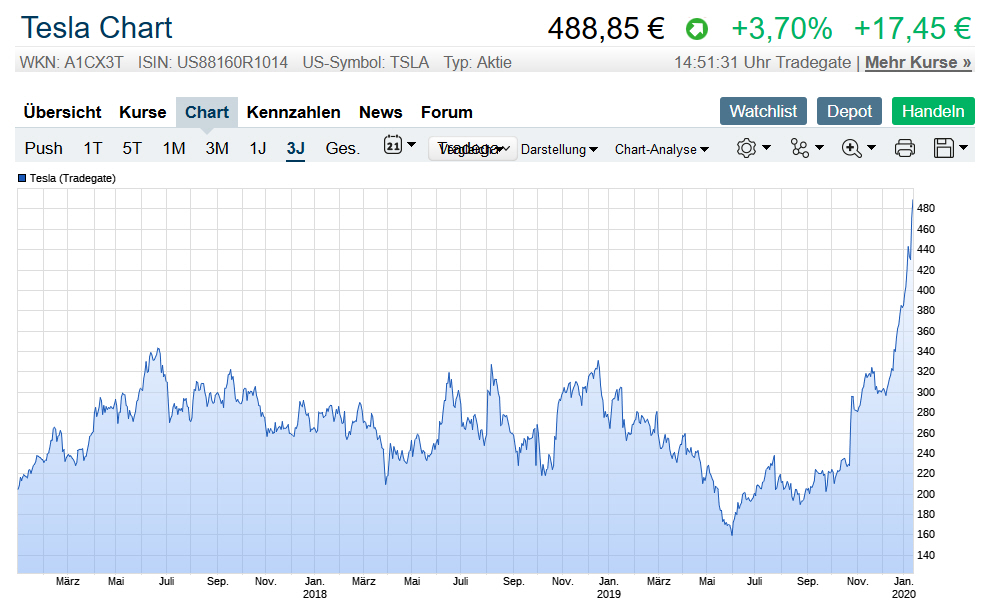
Task: Open the Forum tab
Action: point(447,112)
